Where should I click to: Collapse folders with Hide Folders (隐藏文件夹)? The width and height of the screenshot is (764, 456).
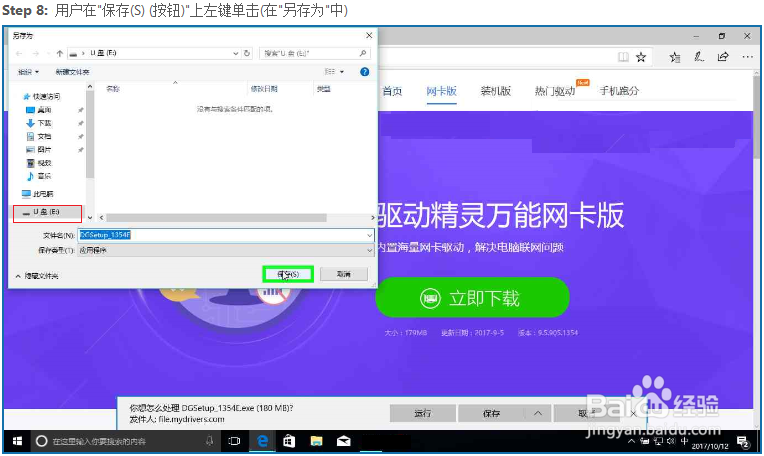pos(37,276)
